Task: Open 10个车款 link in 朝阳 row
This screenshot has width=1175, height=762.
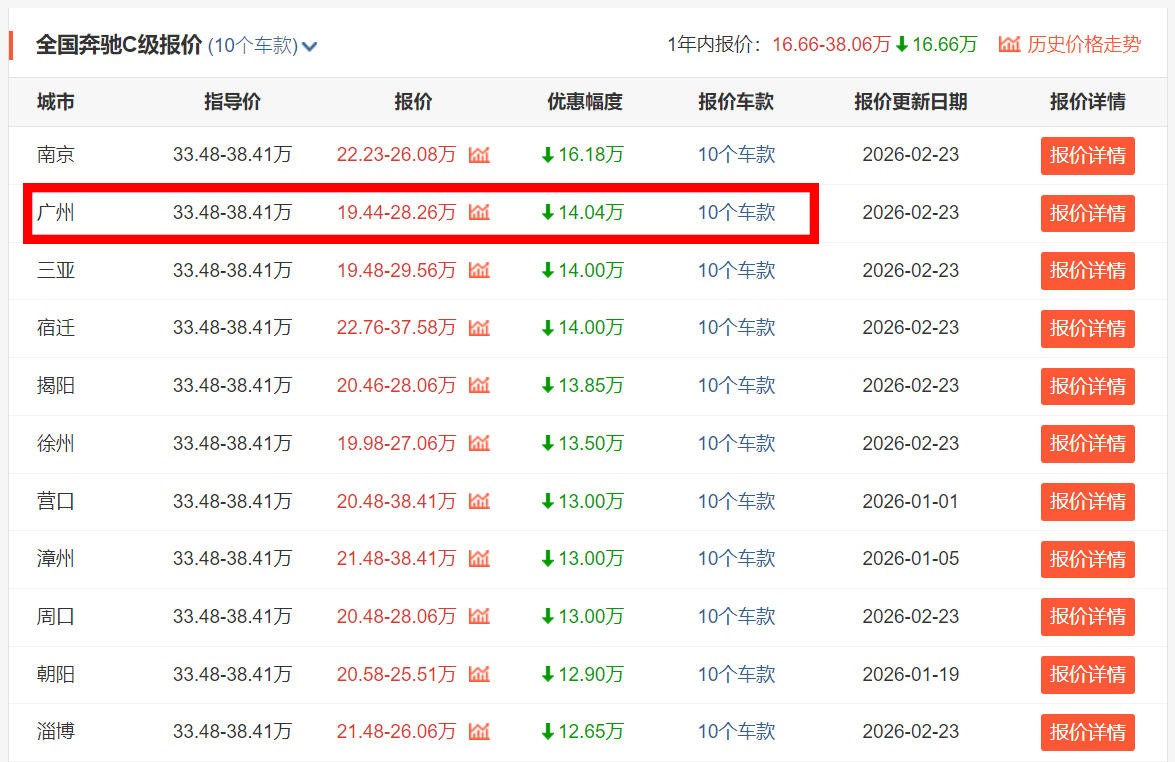Action: pos(737,674)
